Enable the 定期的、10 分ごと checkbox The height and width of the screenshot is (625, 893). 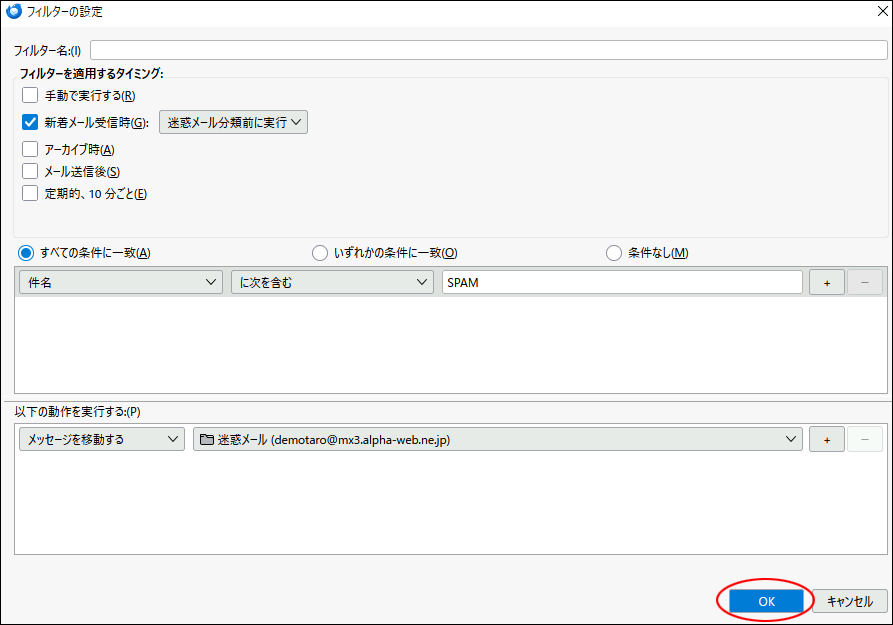coord(30,193)
